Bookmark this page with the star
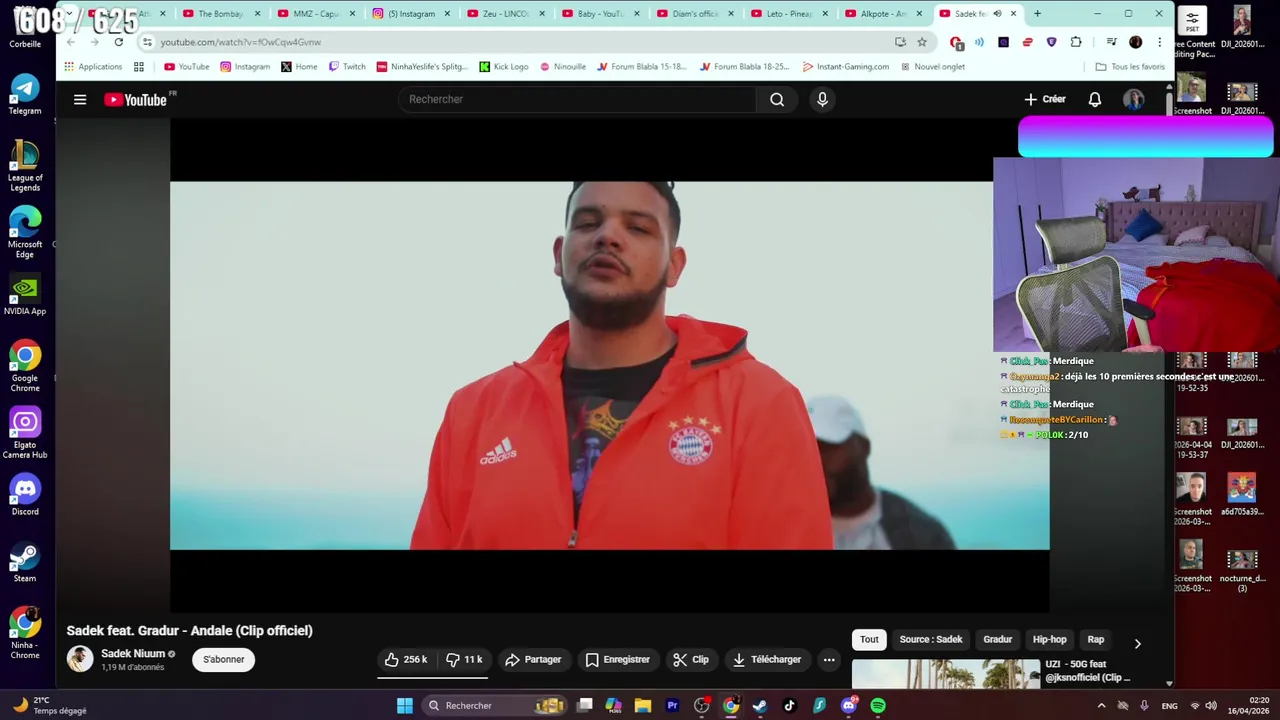This screenshot has width=1280, height=720. point(922,42)
